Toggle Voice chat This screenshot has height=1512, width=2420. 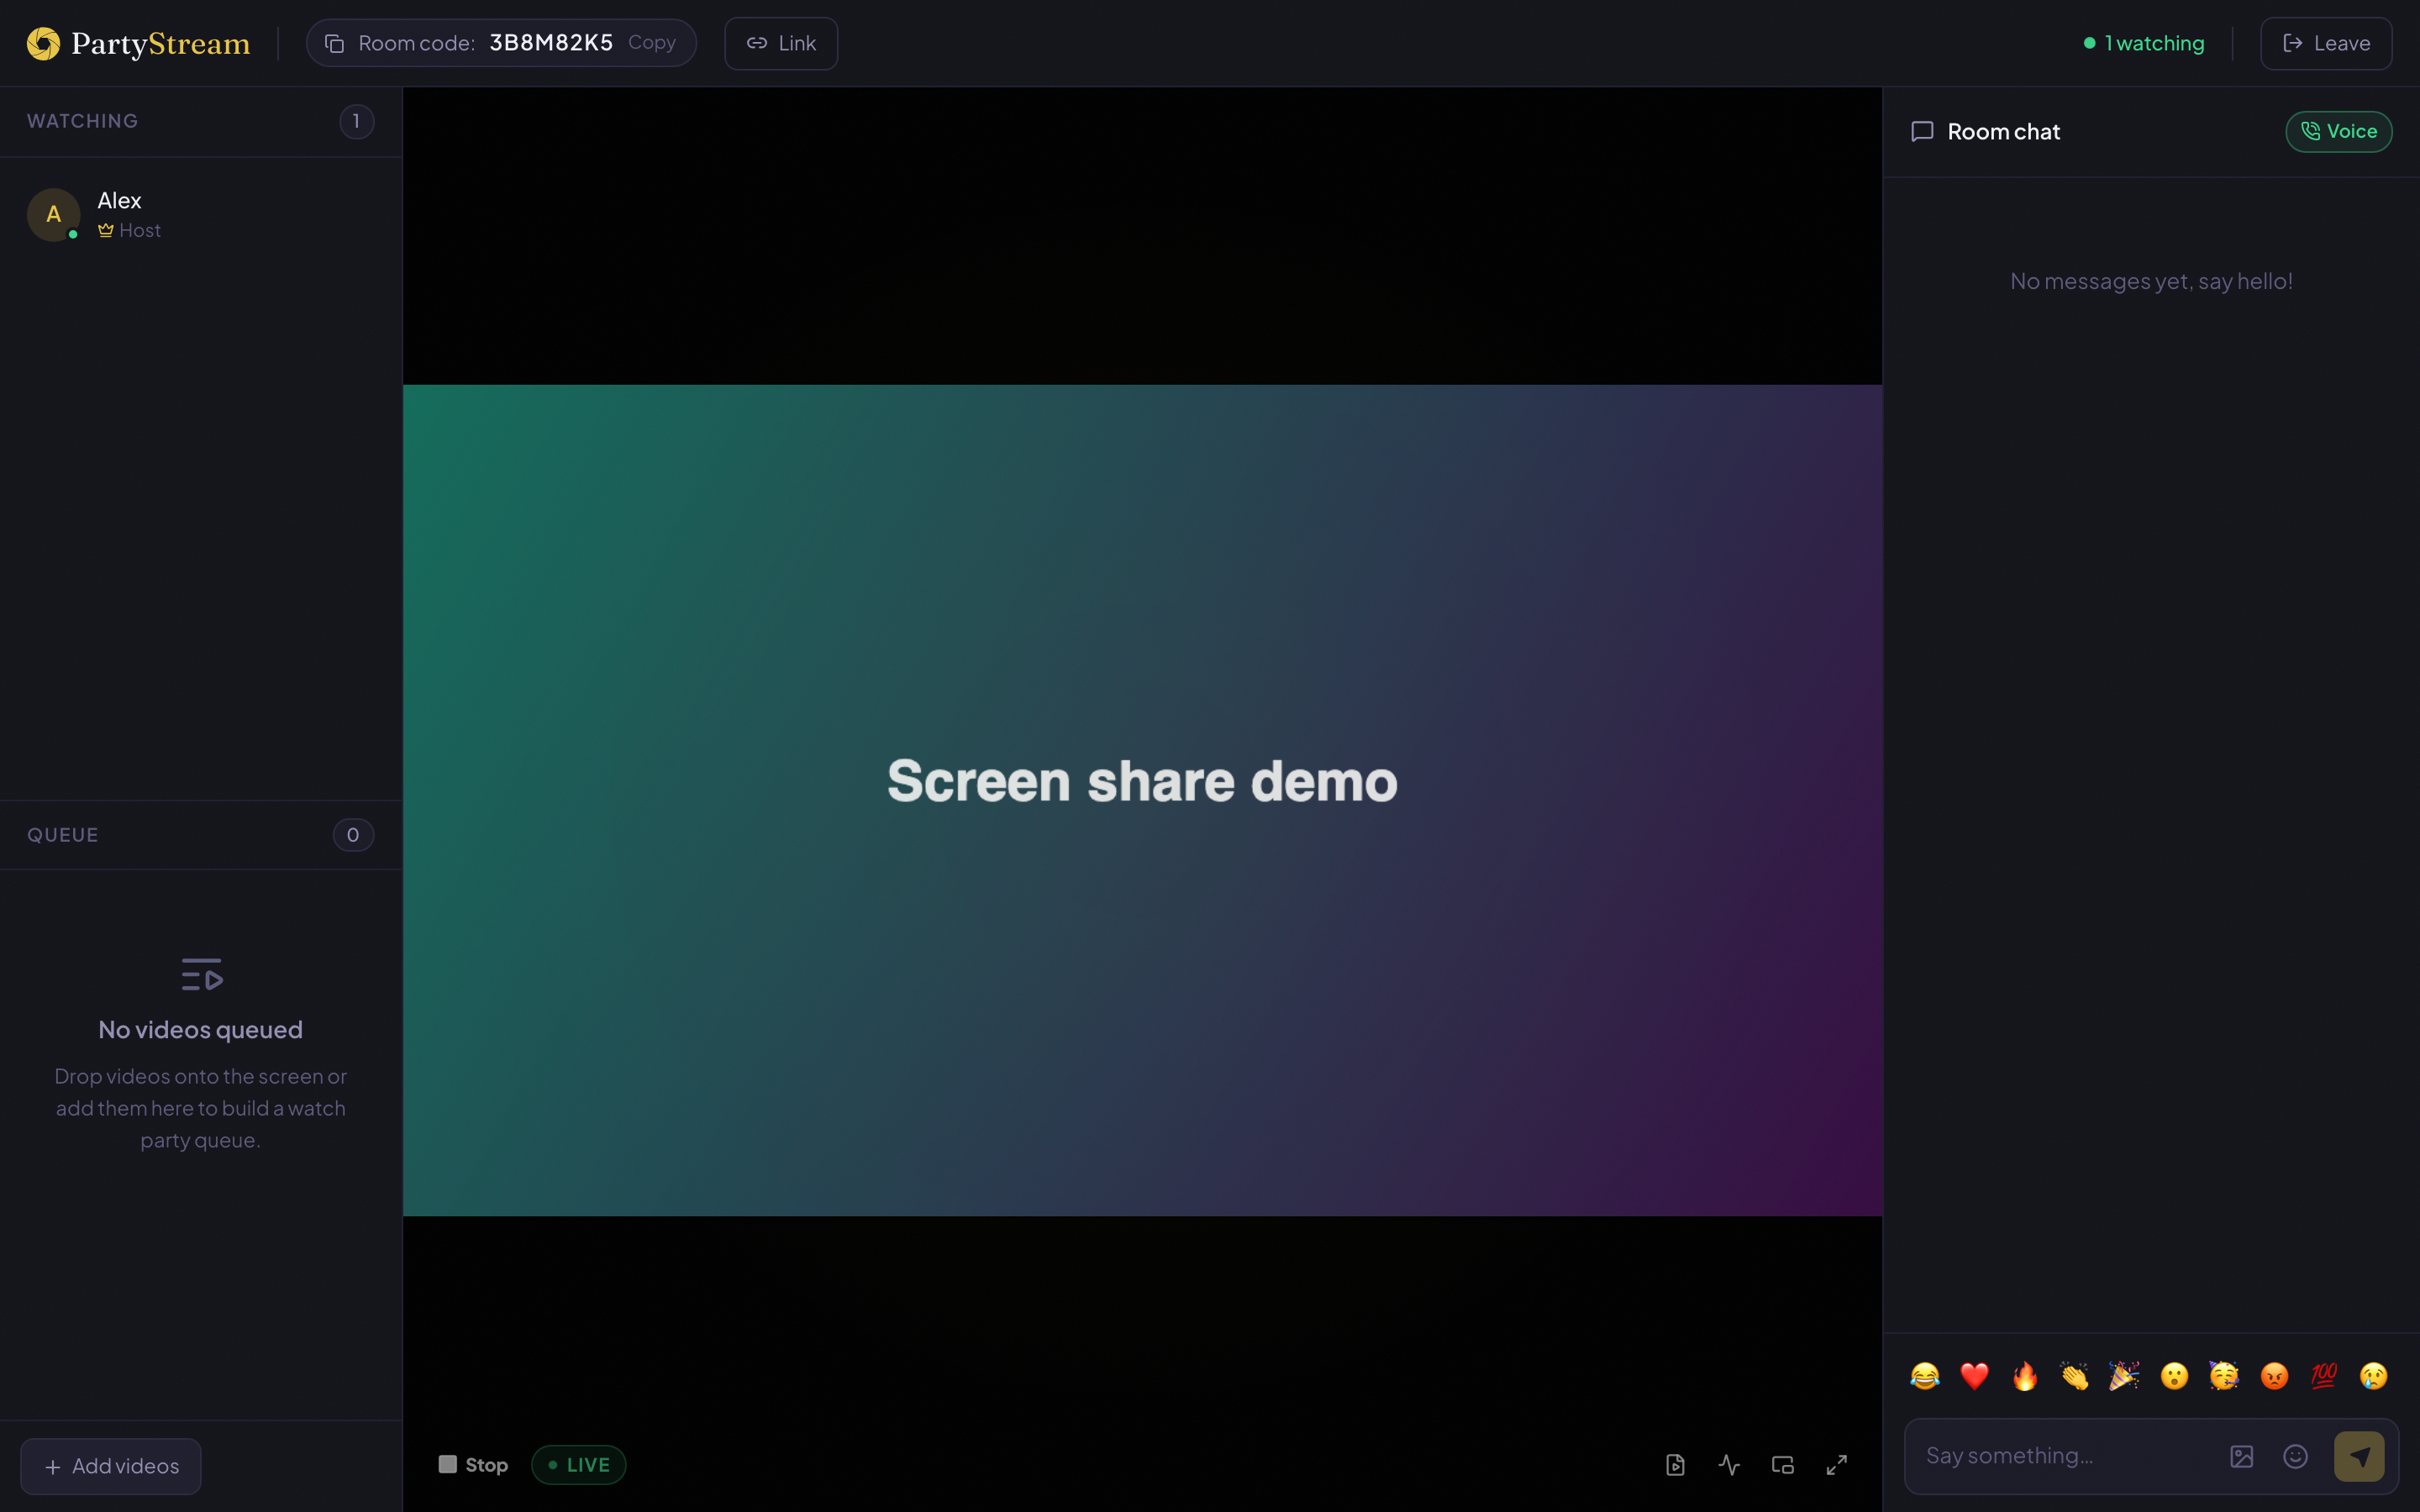2338,131
